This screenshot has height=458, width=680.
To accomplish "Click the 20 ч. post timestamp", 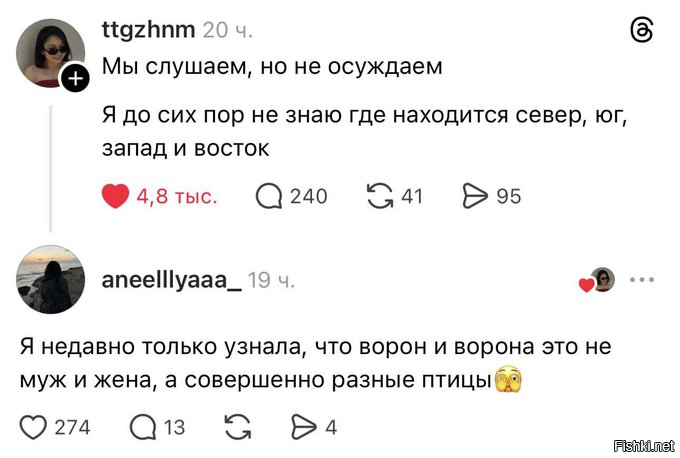I will point(228,31).
